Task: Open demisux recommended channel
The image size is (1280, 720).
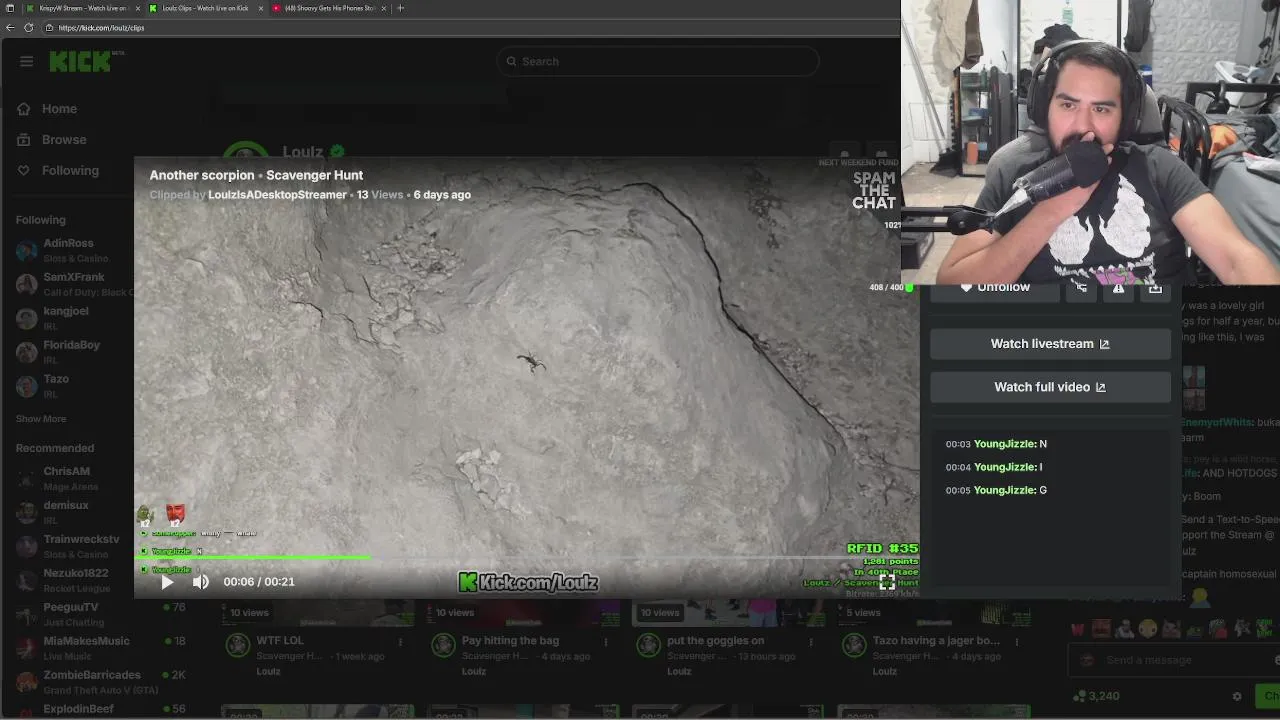Action: point(65,512)
